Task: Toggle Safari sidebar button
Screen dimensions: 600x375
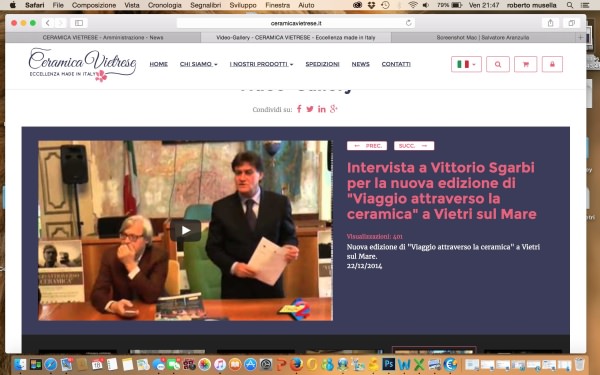Action: click(x=79, y=23)
